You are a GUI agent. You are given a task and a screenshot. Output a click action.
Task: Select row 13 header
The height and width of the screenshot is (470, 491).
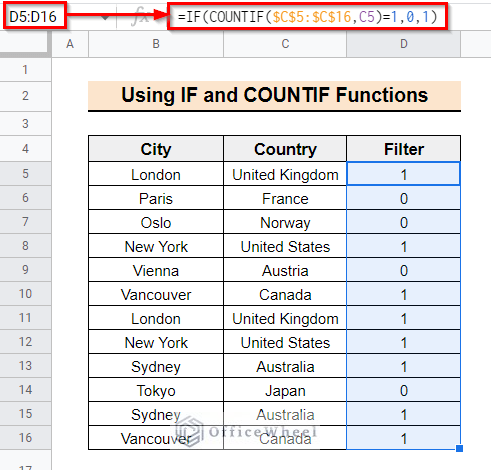(25, 366)
